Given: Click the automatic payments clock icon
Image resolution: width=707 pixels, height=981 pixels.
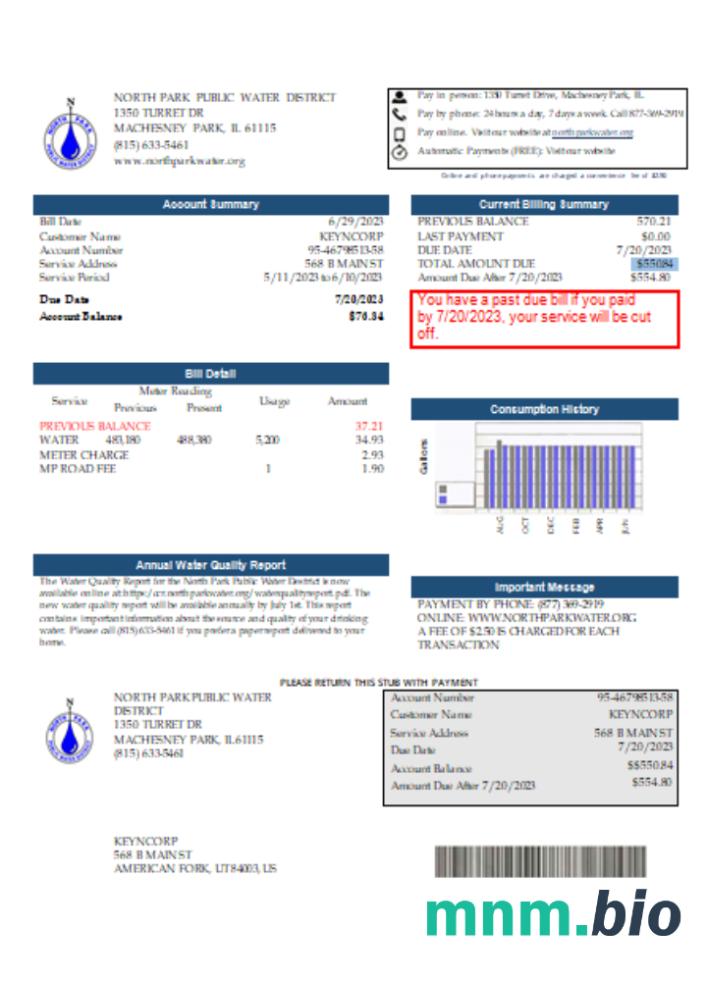Looking at the screenshot, I should (x=400, y=153).
